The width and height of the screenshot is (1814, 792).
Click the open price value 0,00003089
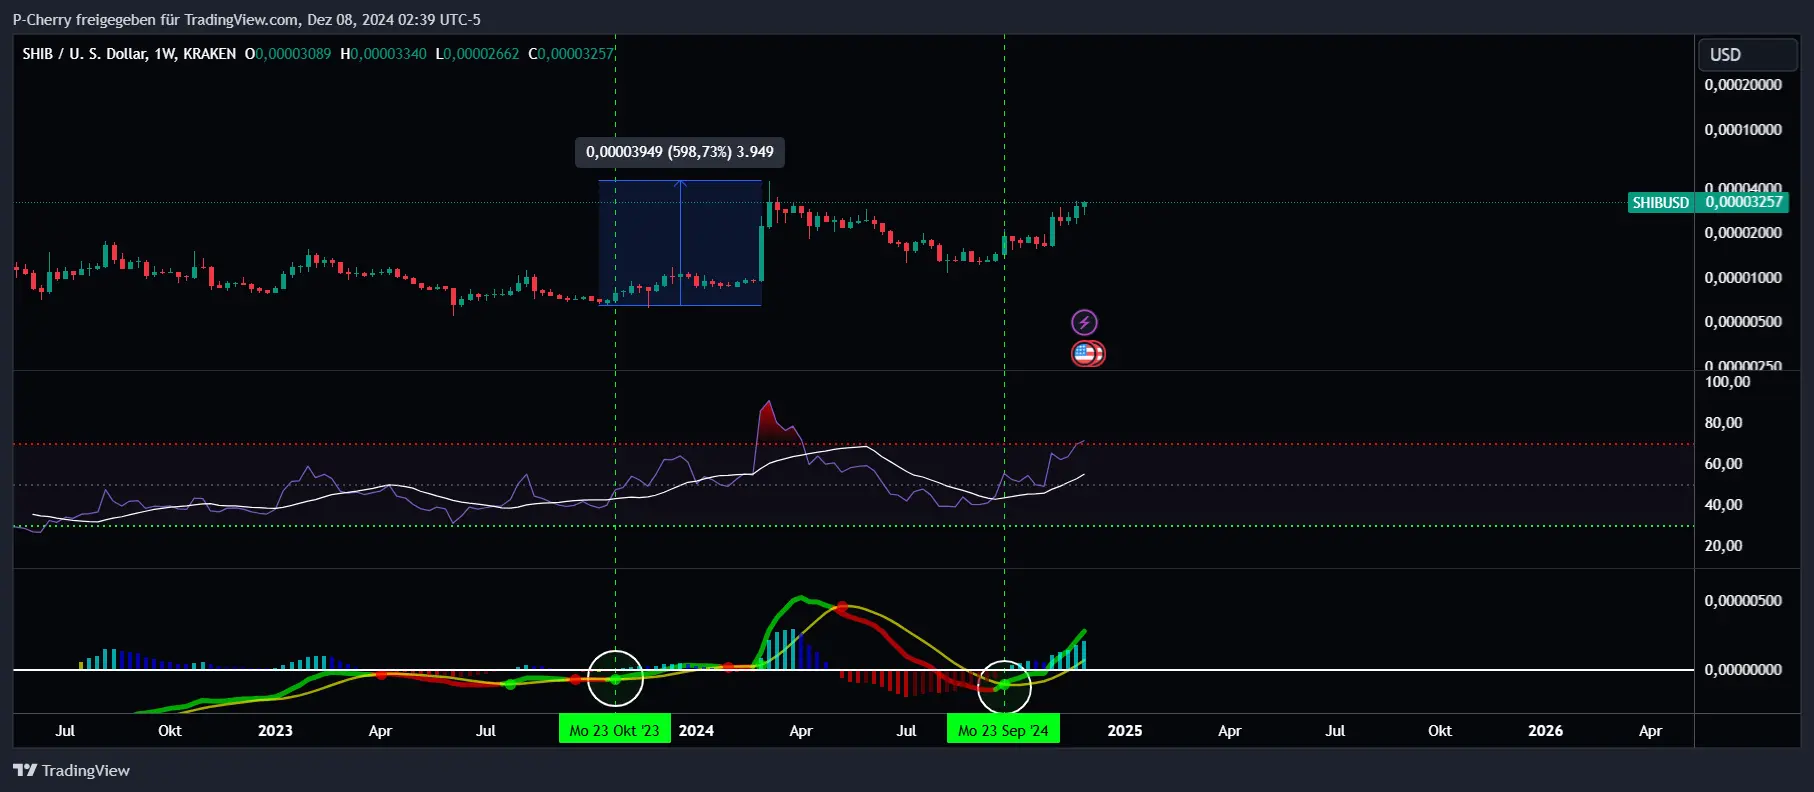tap(293, 54)
